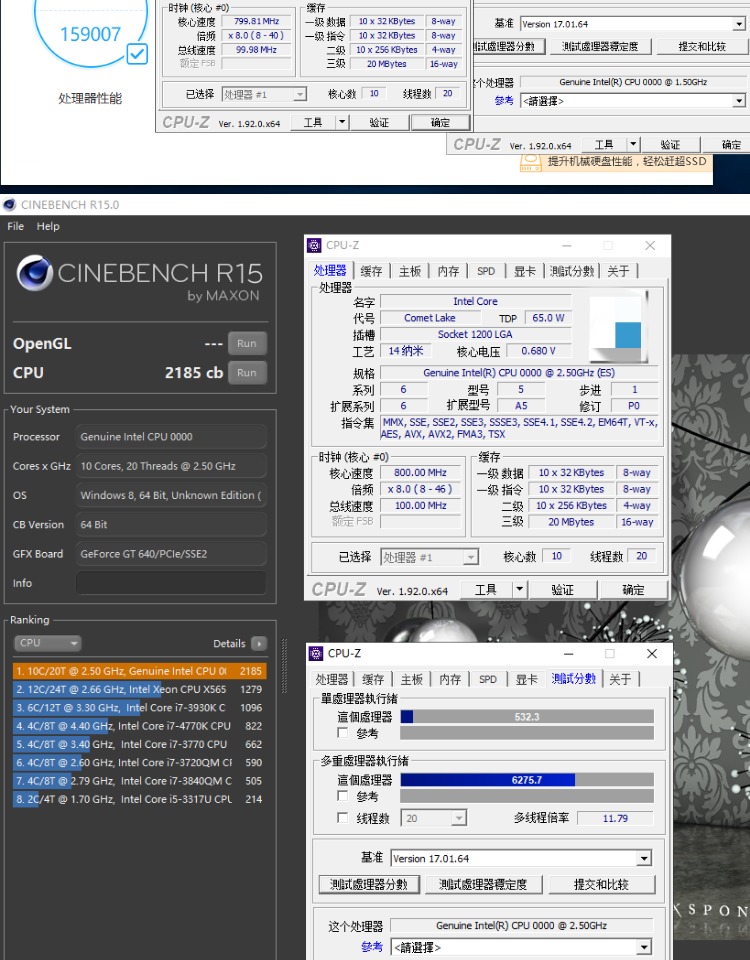The width and height of the screenshot is (750, 960).
Task: Click 确定 in the top-left CPU-Z window
Action: point(440,122)
